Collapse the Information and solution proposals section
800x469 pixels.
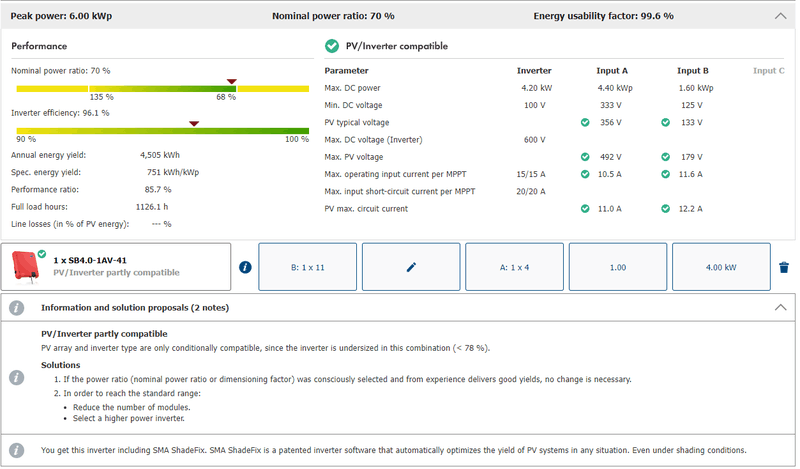pos(780,308)
